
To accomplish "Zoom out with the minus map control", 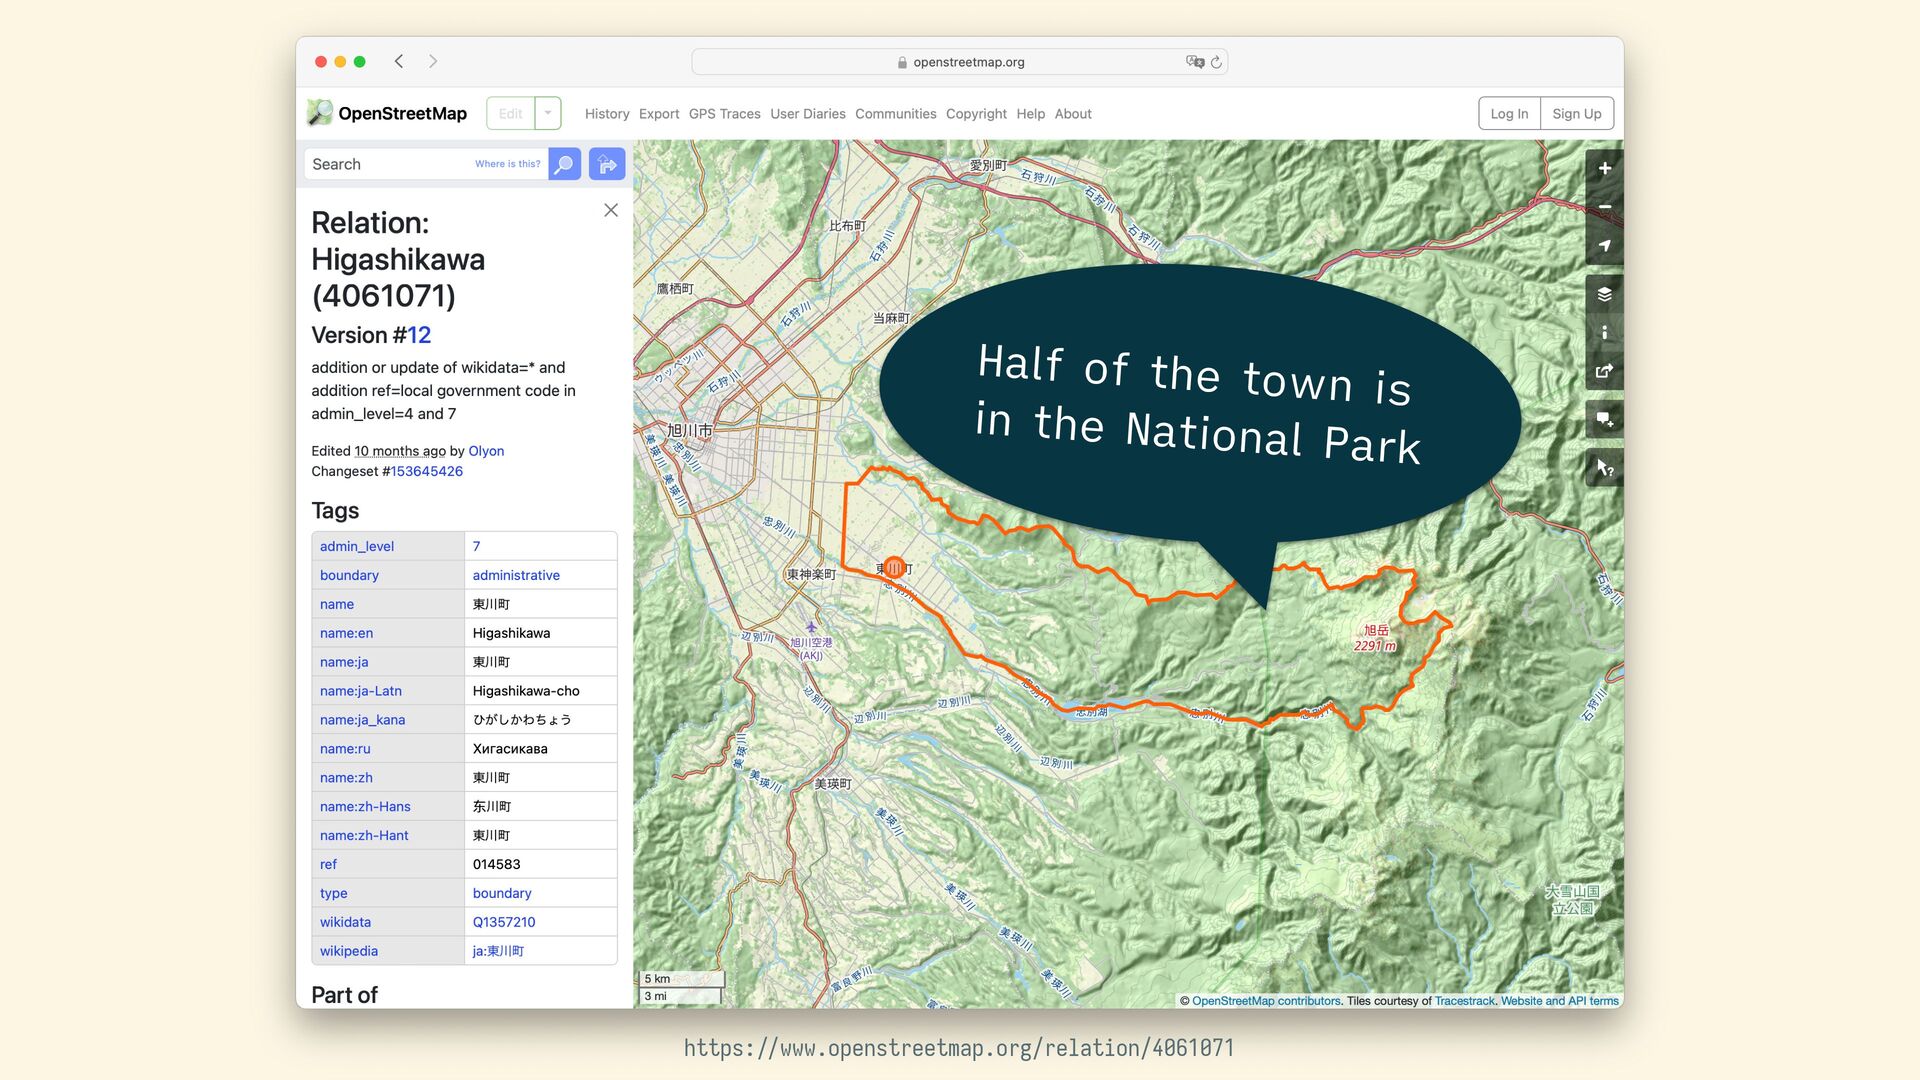I will 1604,207.
